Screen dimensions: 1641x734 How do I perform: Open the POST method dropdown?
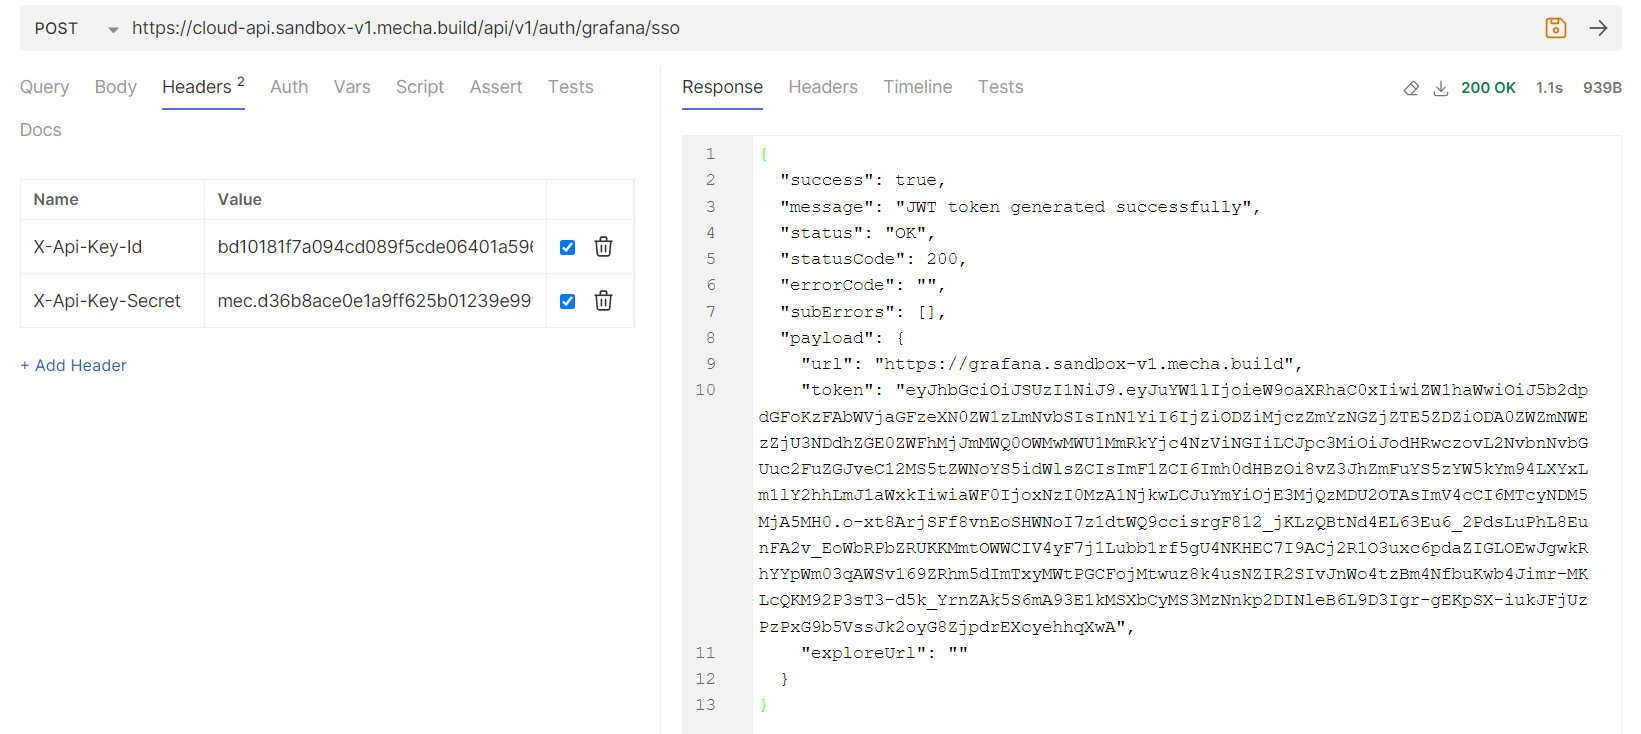(76, 28)
